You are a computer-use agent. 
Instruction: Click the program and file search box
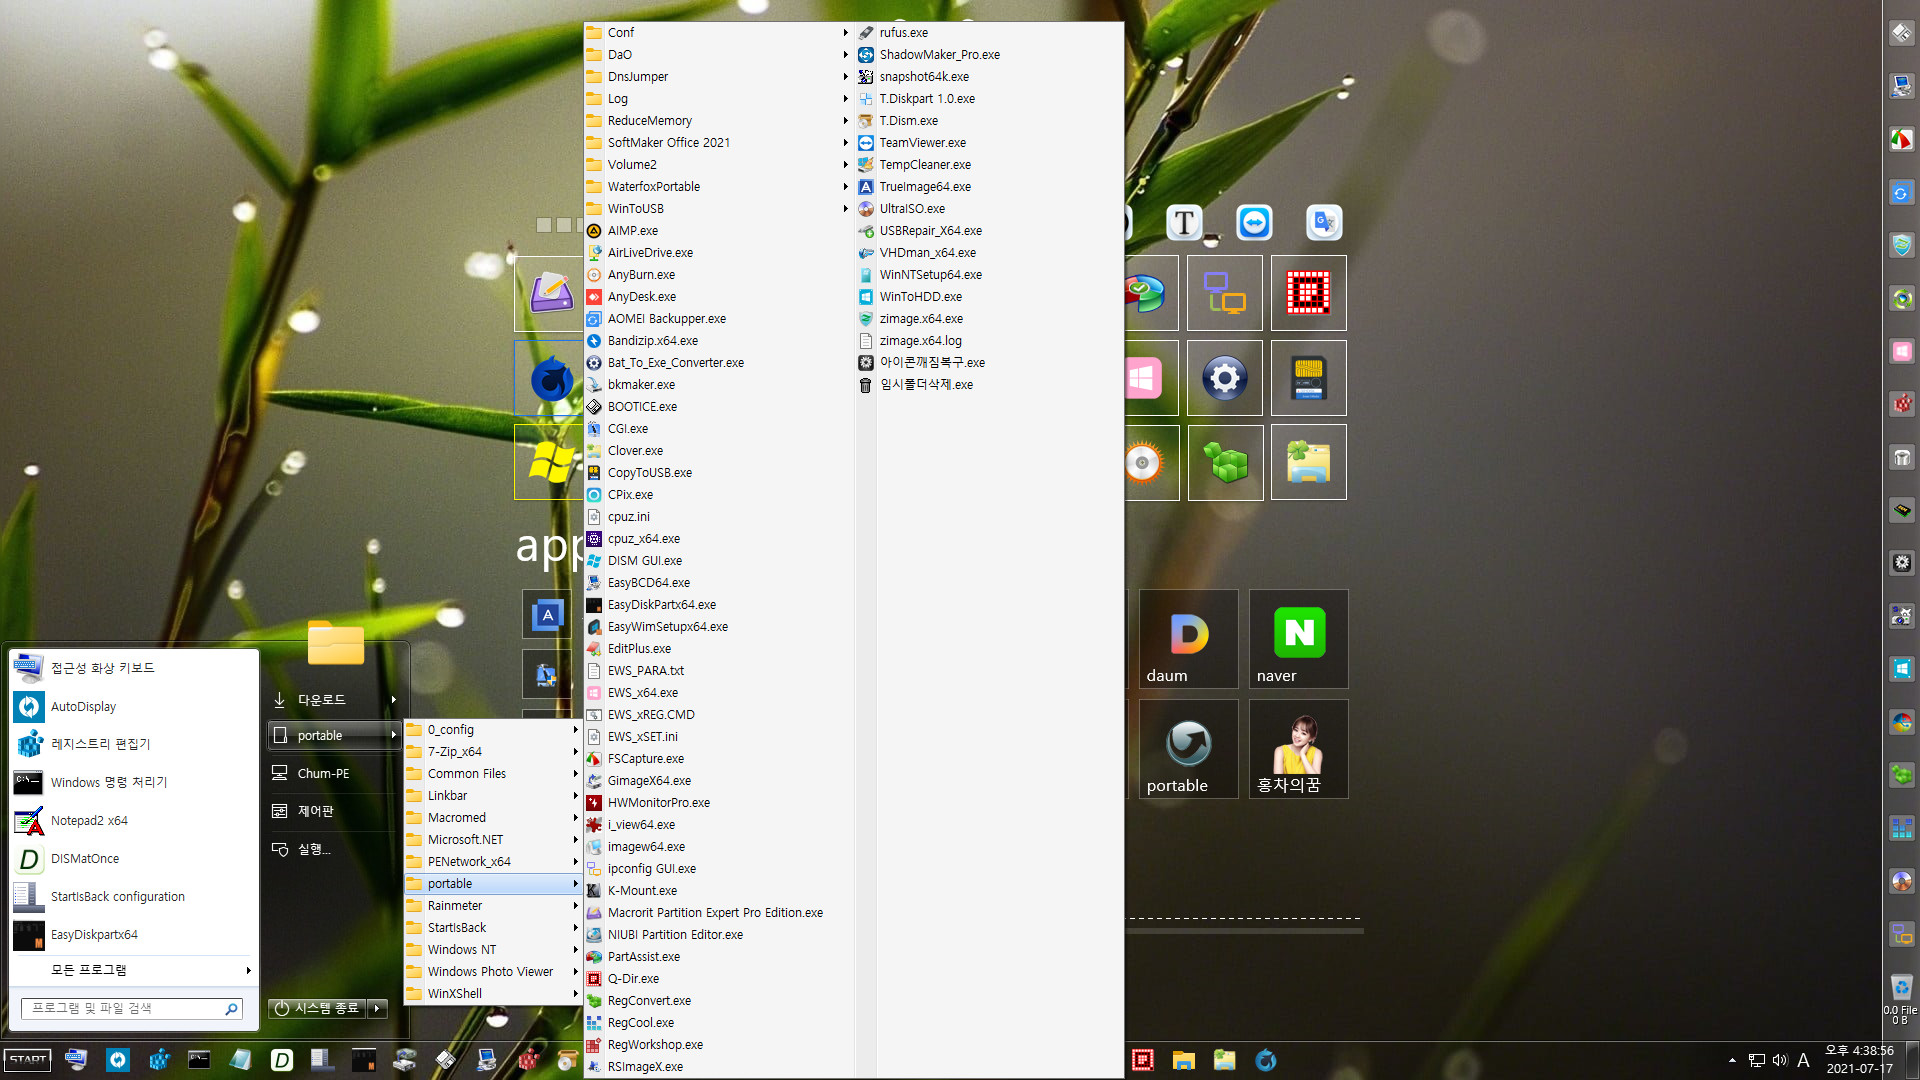coord(132,1009)
